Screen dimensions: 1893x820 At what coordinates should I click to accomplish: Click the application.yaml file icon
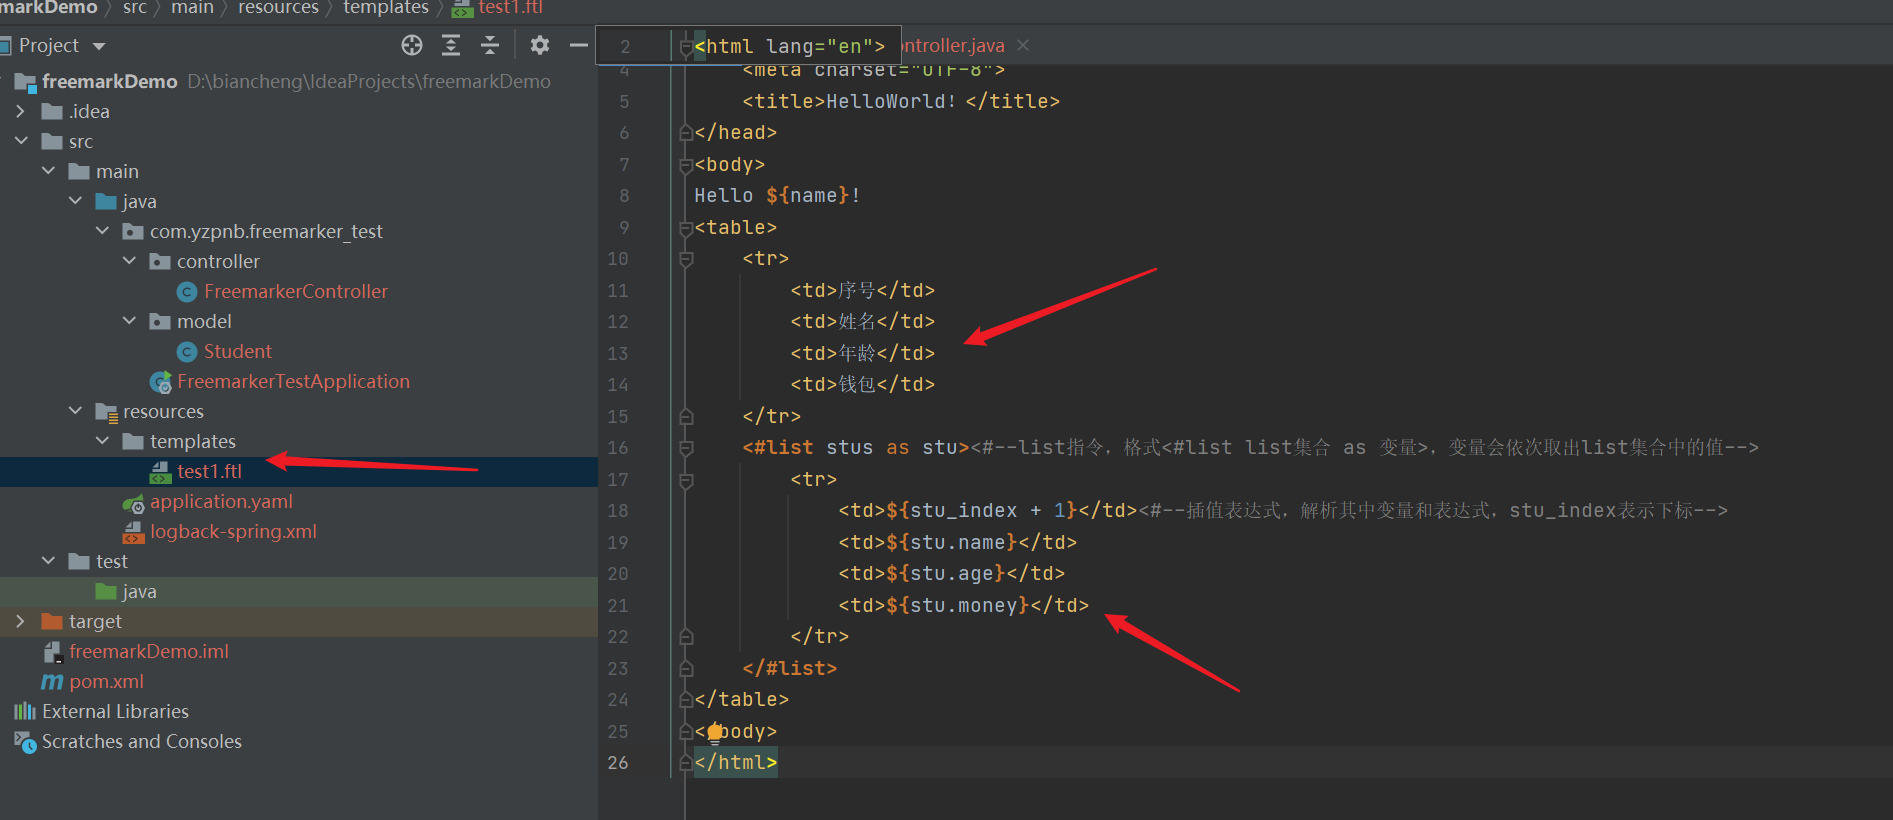[133, 502]
